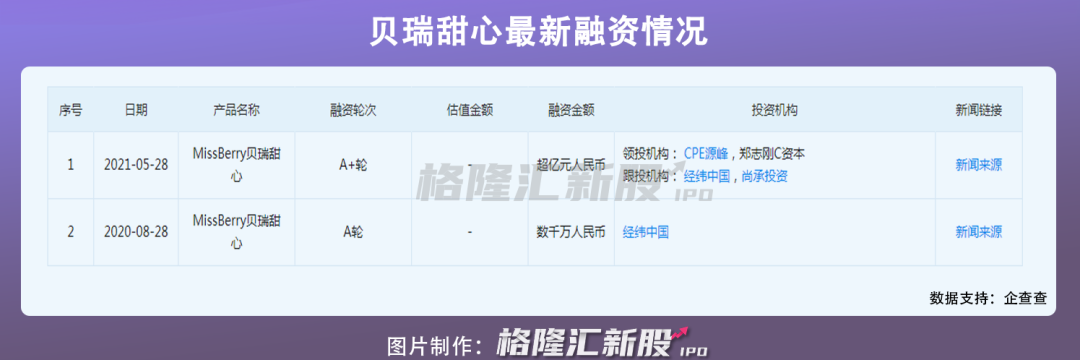Select the 产品名称 column header
1080x360 pixels.
236,109
